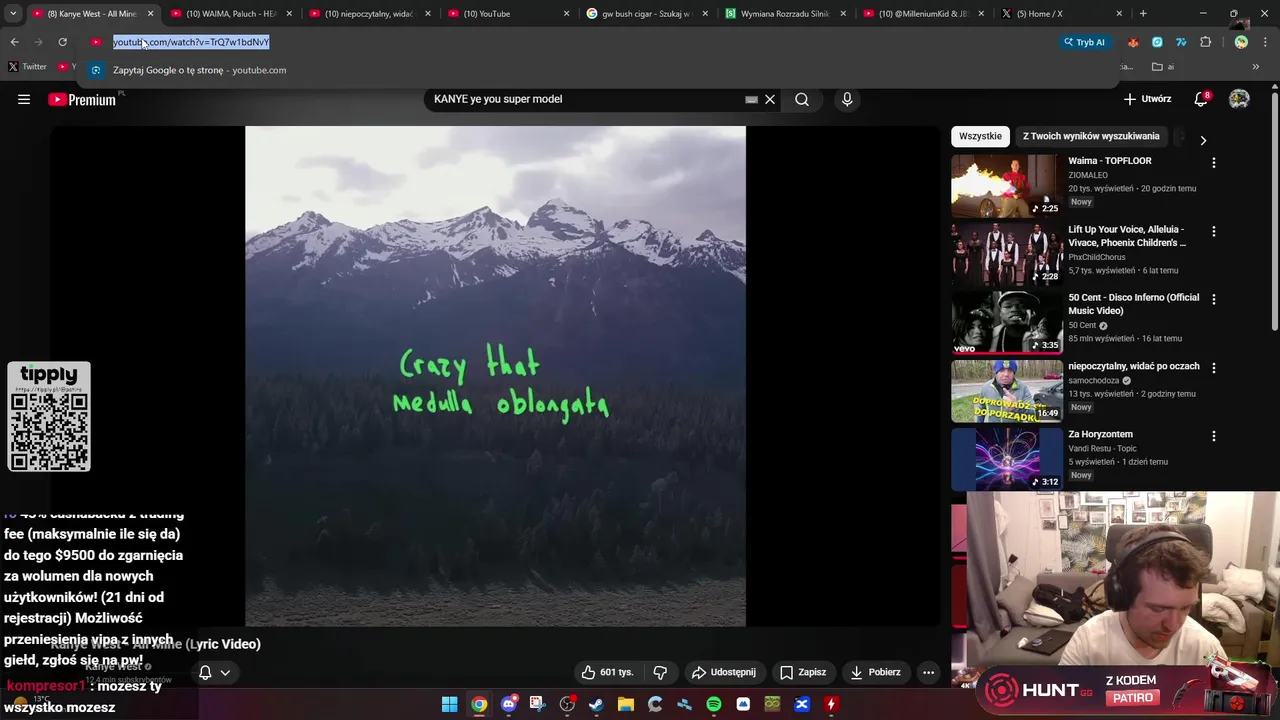The image size is (1280, 720).
Task: Reload the current page
Action: 62,42
